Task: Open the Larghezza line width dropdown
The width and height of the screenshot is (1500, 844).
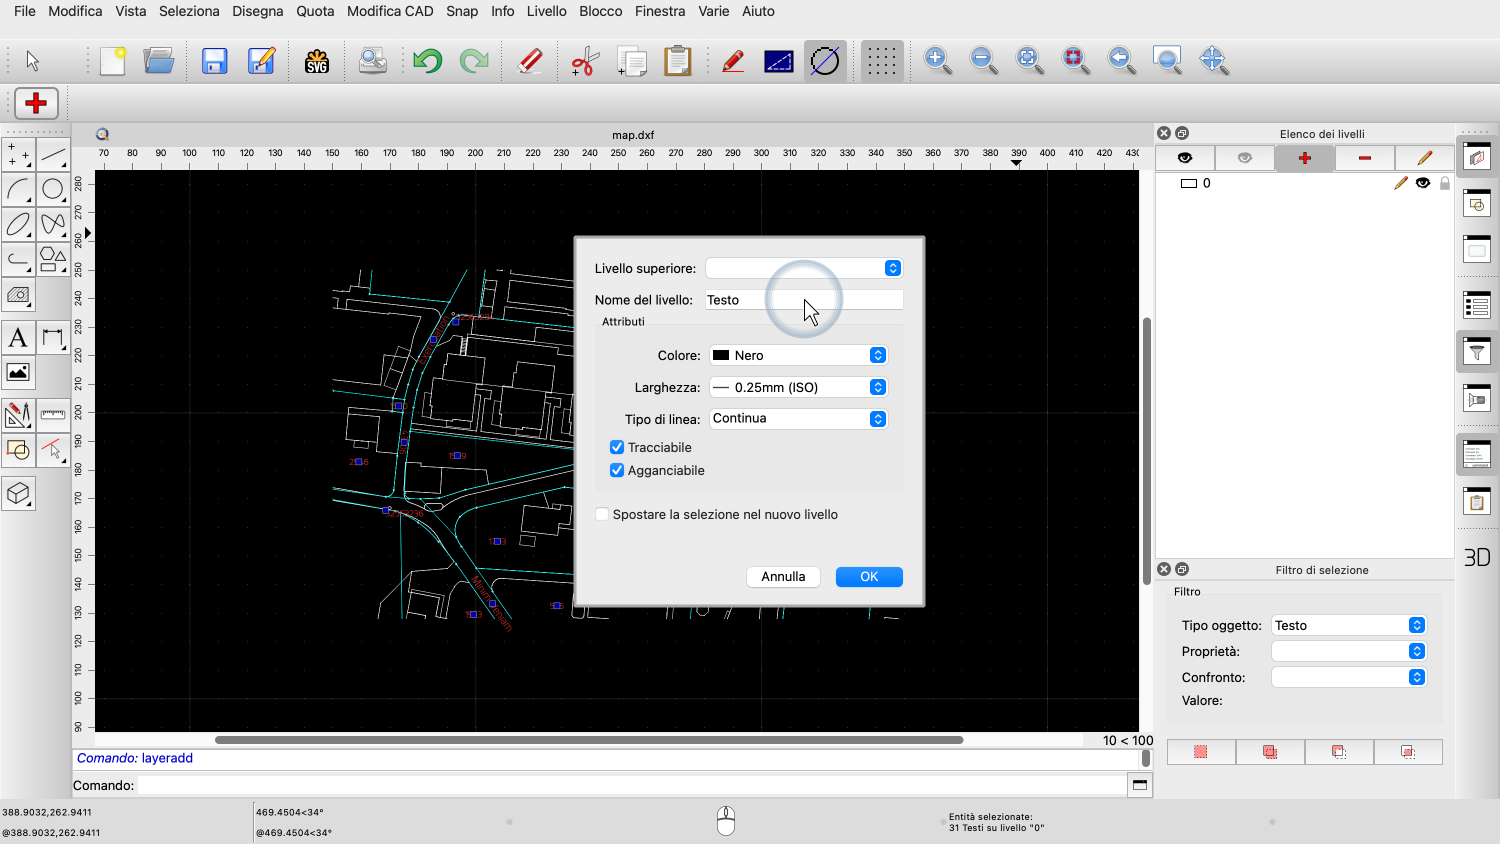Action: [x=798, y=387]
